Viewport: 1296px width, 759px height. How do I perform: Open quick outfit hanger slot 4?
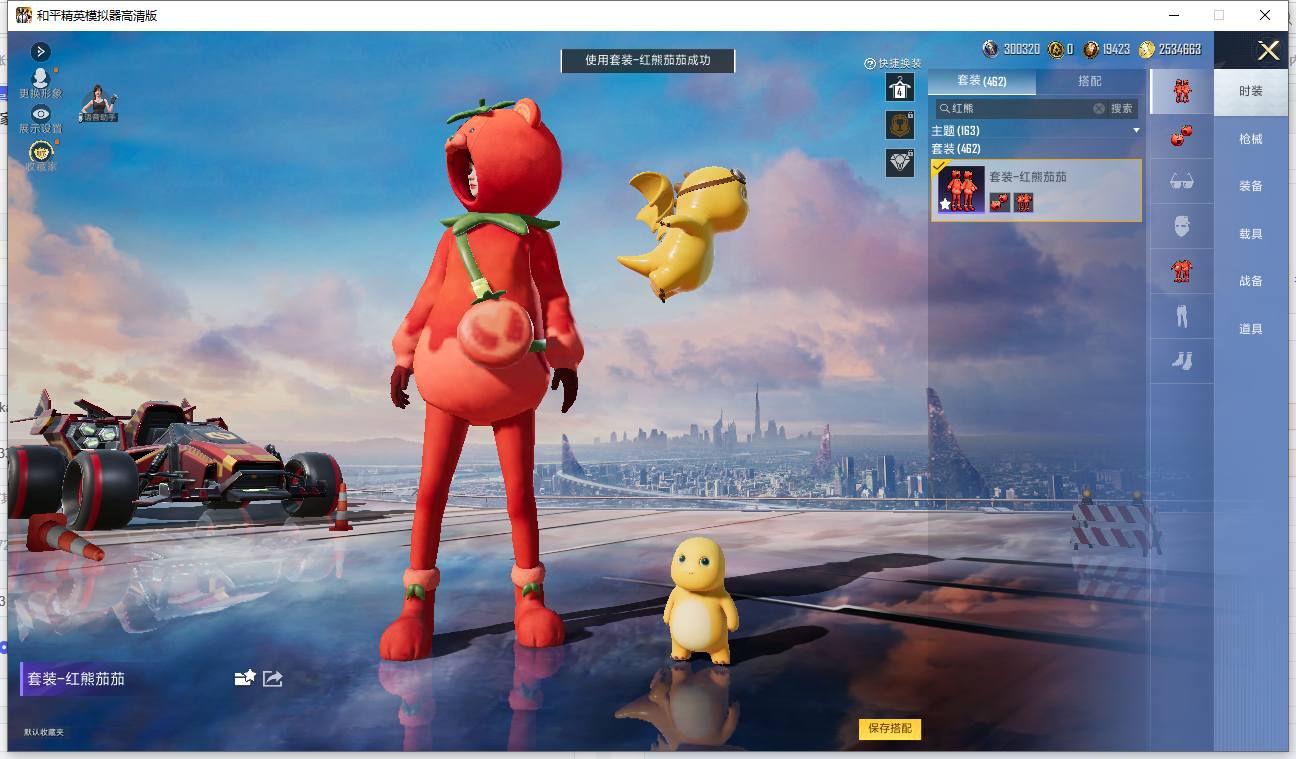click(899, 88)
